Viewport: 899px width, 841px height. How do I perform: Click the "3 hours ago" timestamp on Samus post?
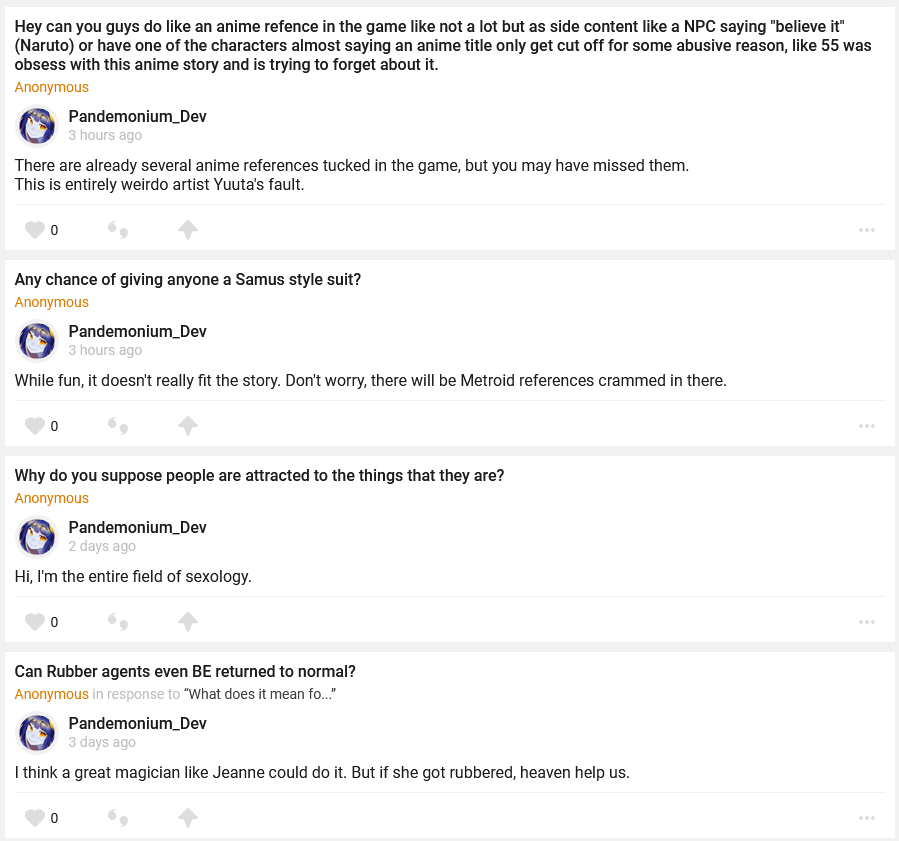(105, 350)
